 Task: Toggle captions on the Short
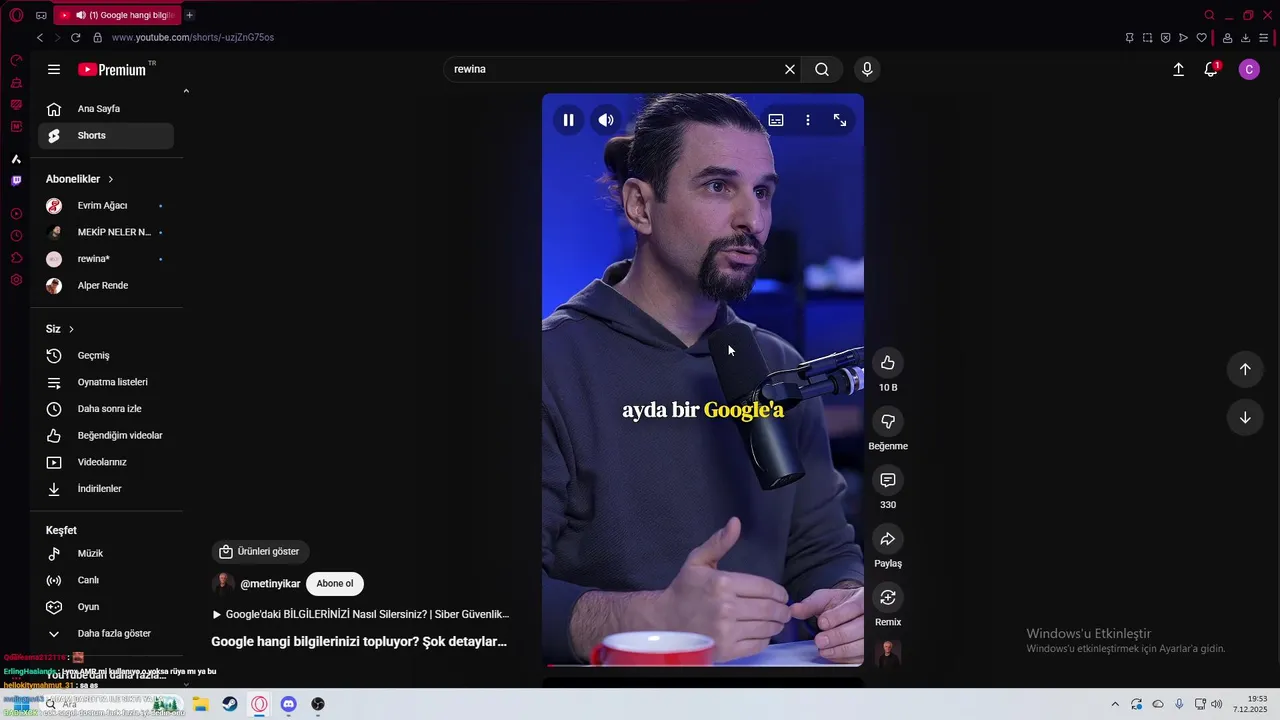[776, 120]
